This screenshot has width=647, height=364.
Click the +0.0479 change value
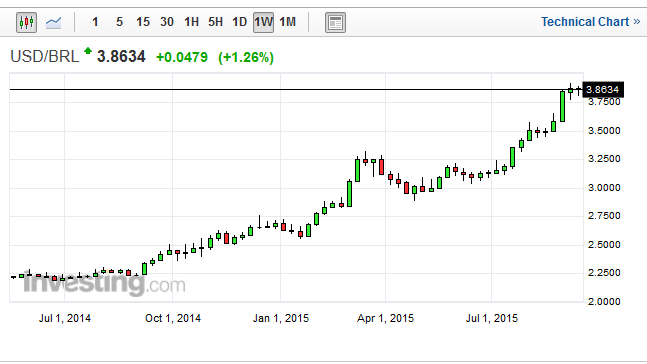tap(182, 57)
